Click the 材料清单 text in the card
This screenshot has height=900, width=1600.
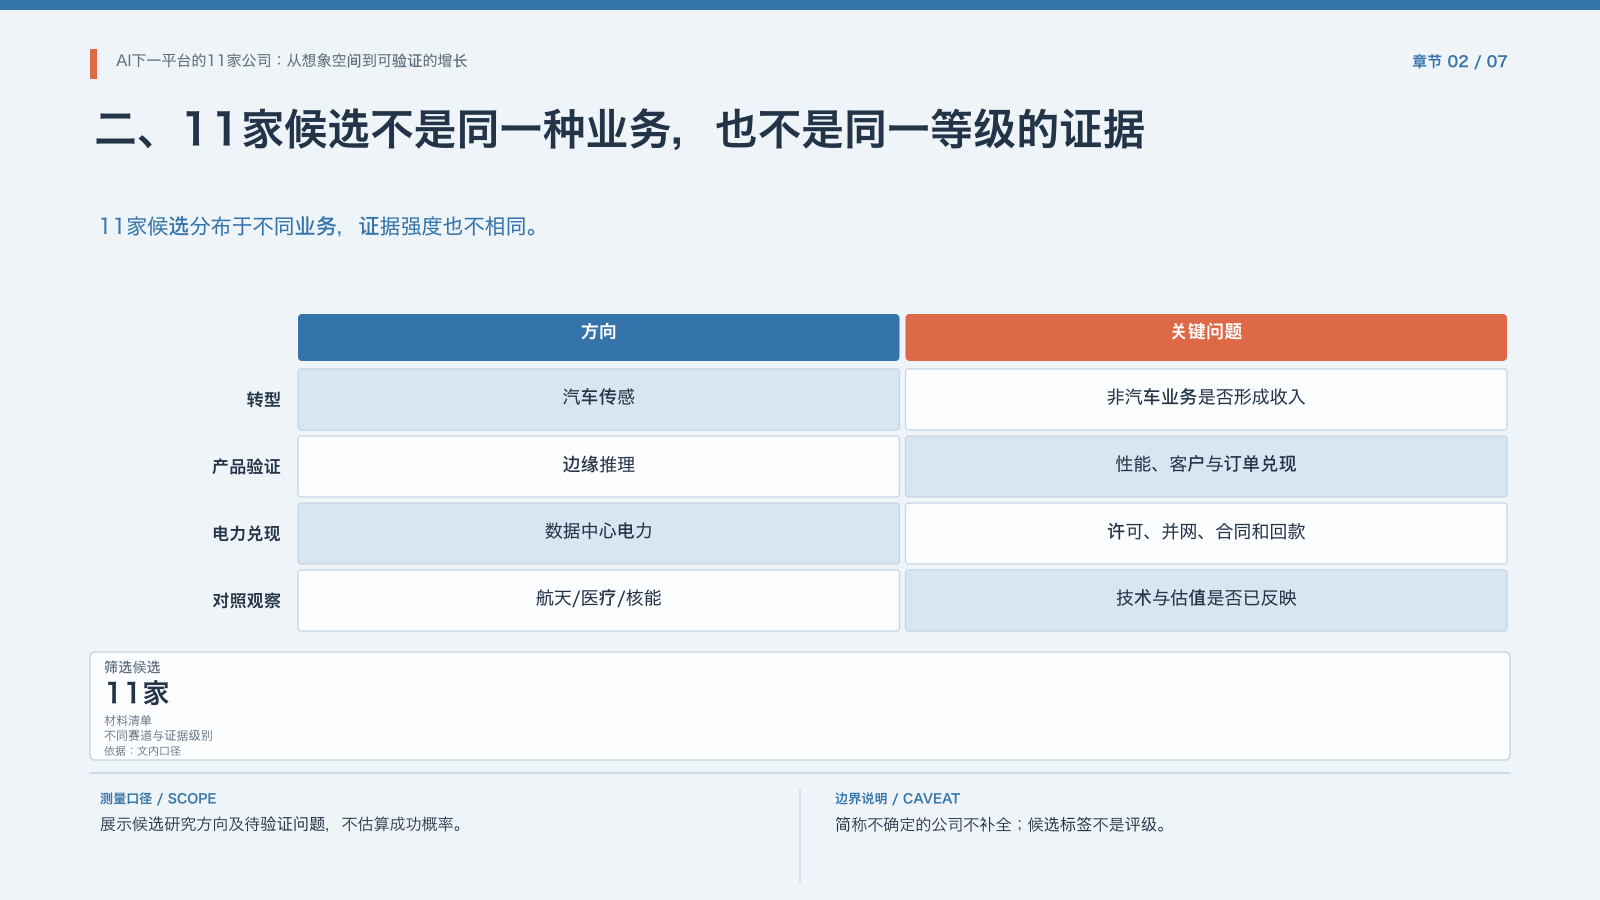128,720
